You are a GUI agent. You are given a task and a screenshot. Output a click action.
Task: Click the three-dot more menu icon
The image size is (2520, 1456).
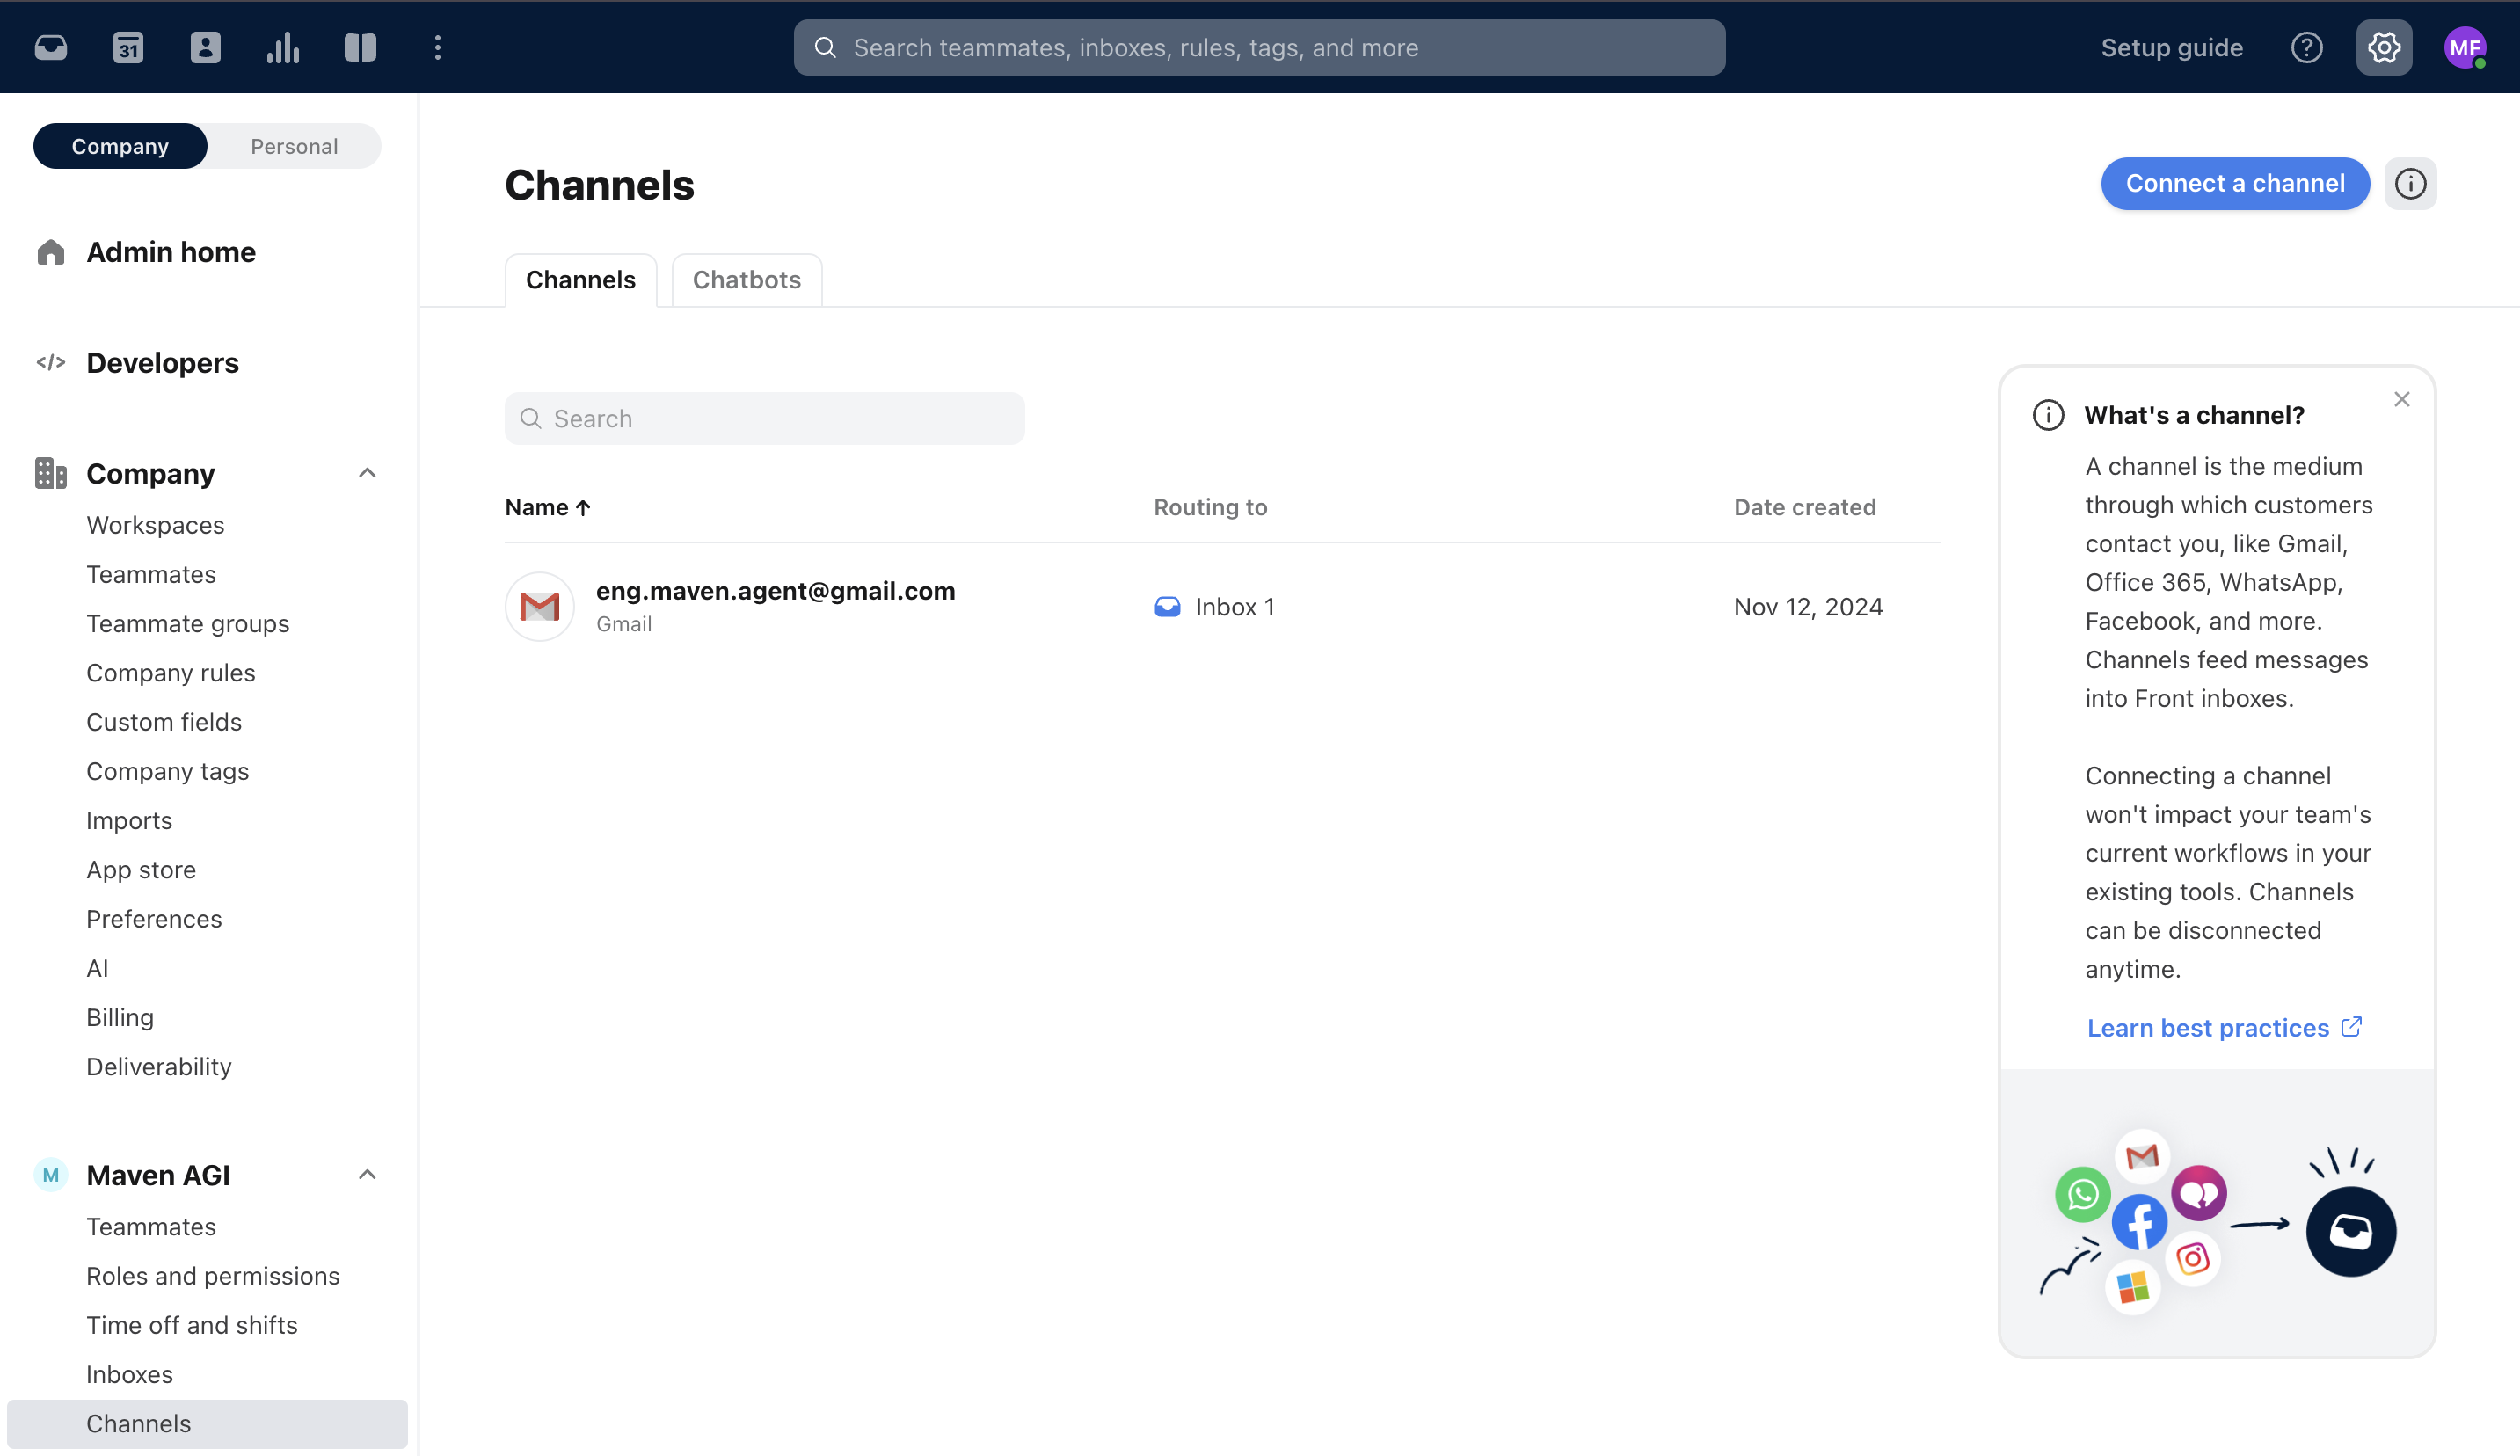coord(438,47)
